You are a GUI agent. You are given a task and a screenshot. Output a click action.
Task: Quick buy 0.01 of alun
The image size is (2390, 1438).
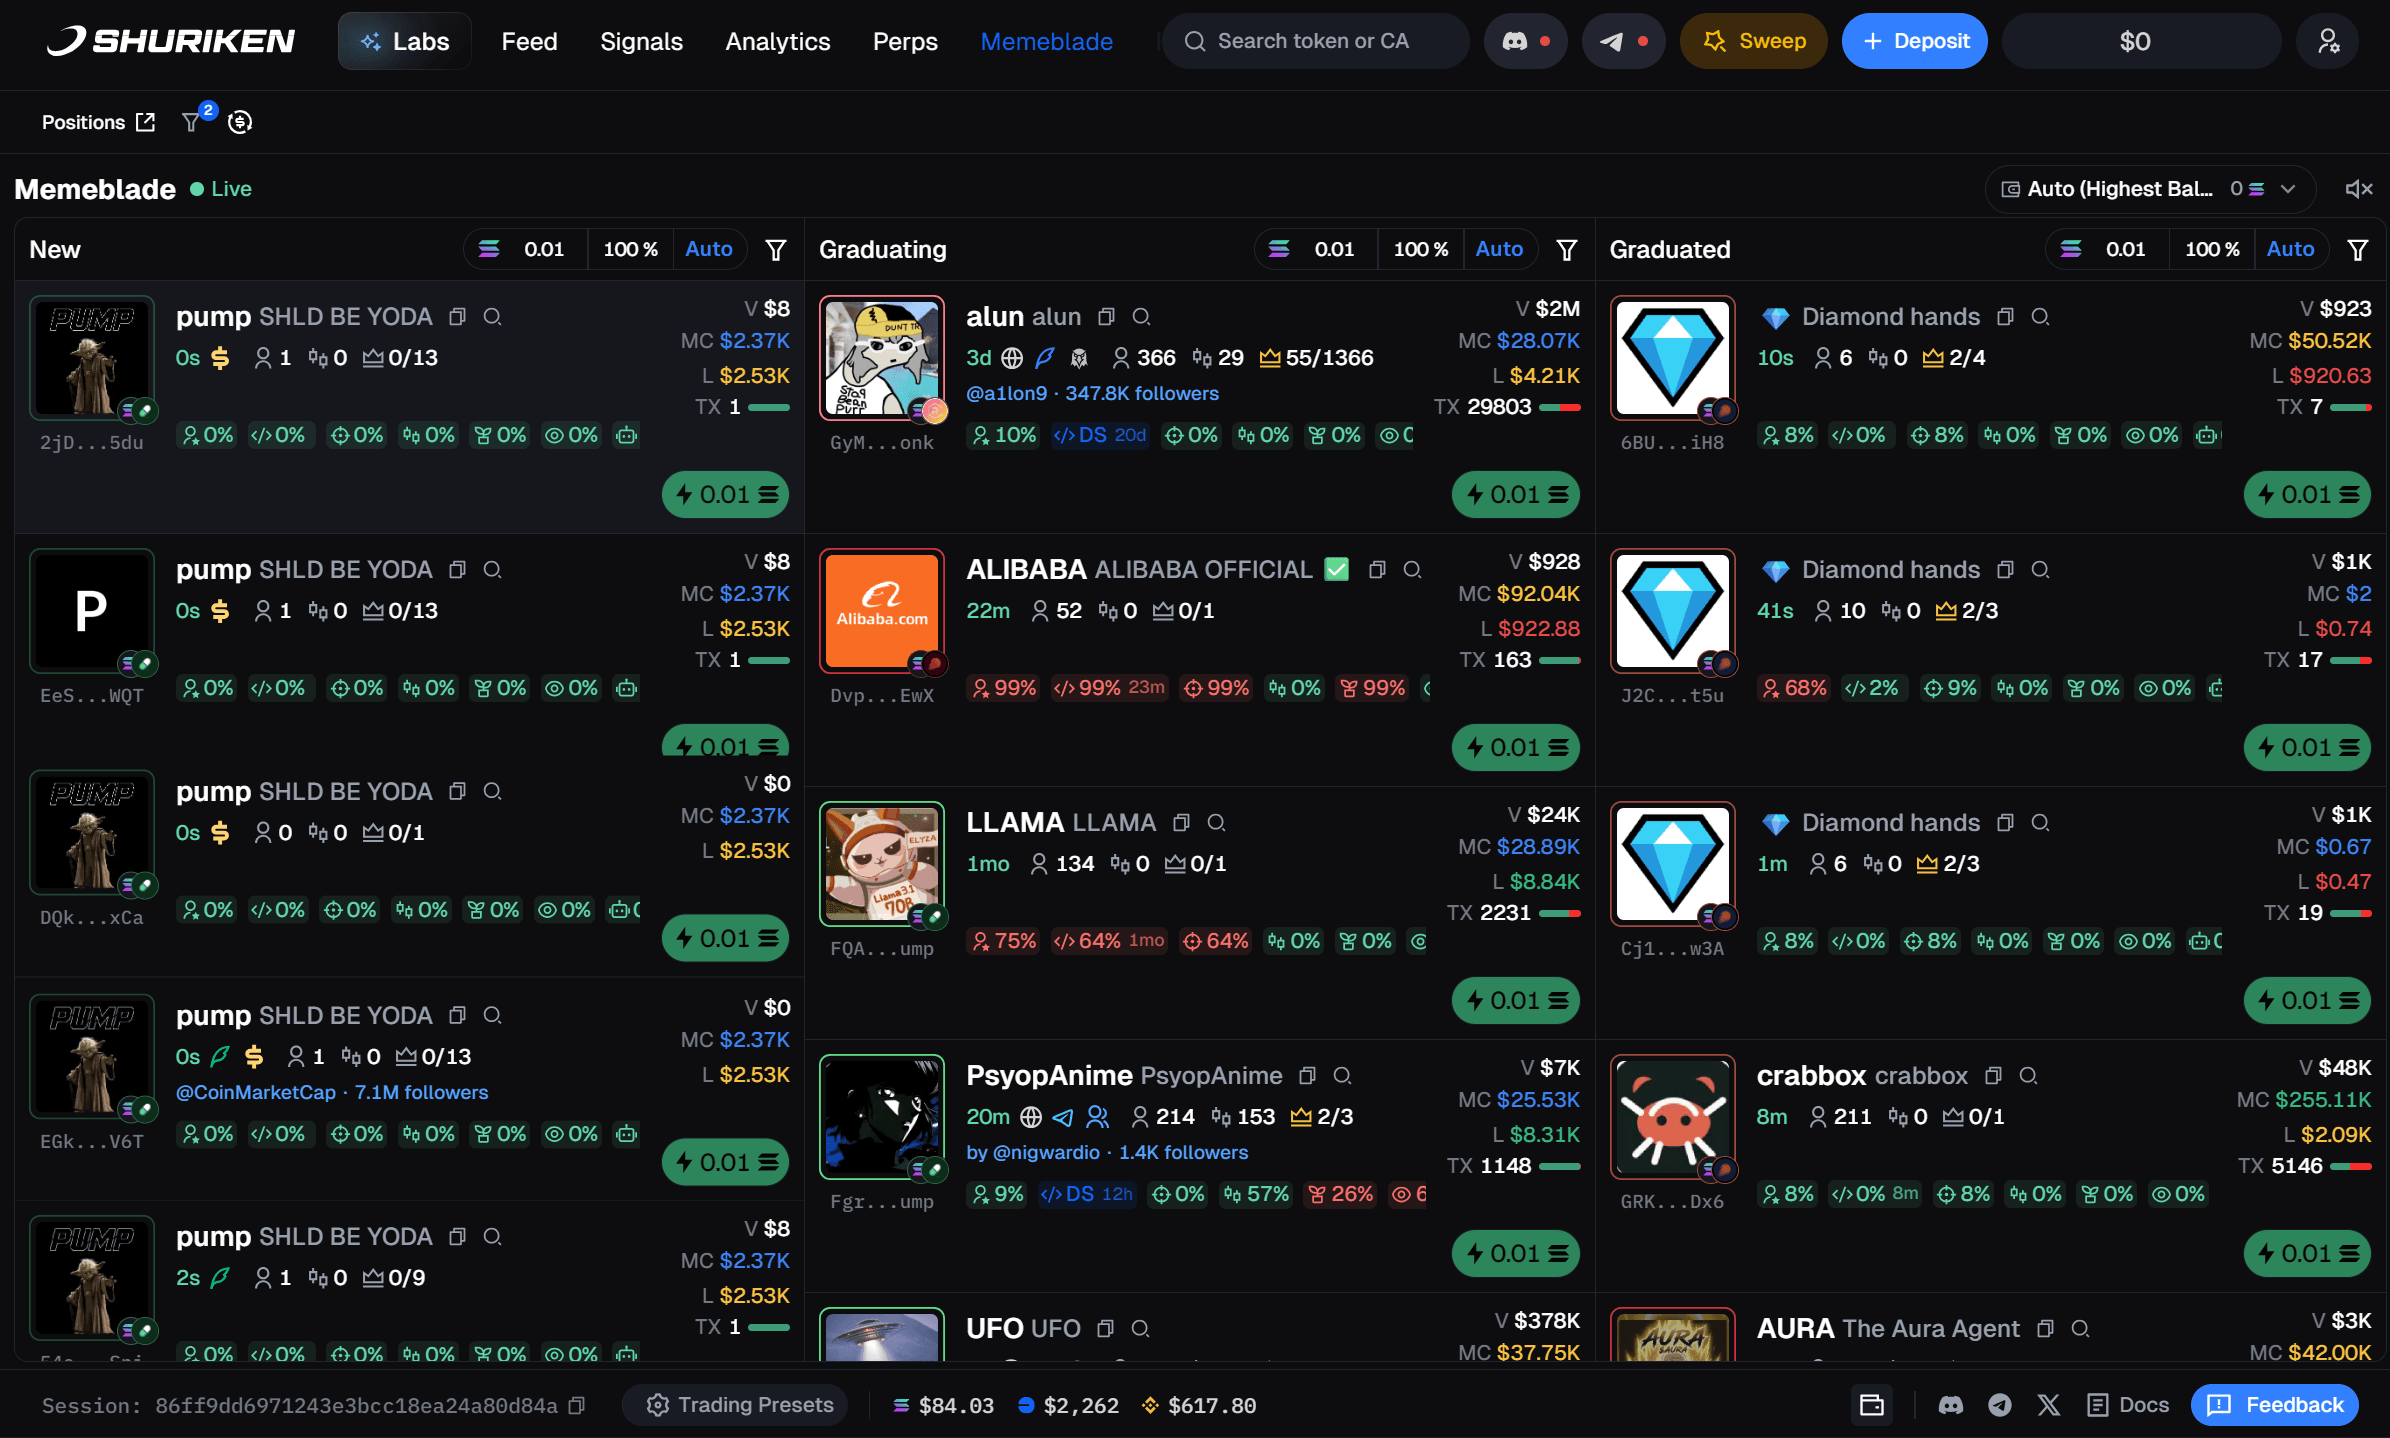pyautogui.click(x=1516, y=495)
